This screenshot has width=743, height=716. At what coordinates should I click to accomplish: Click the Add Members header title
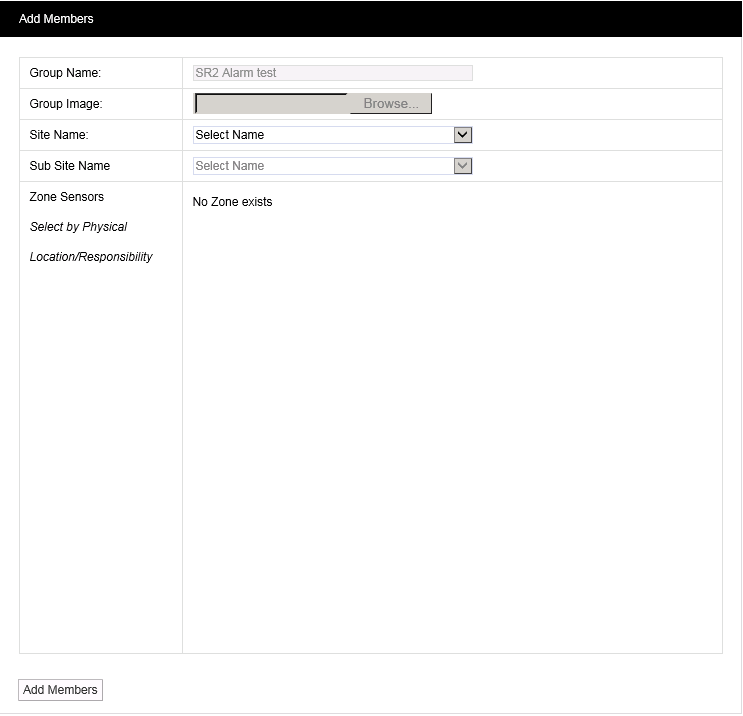point(56,19)
